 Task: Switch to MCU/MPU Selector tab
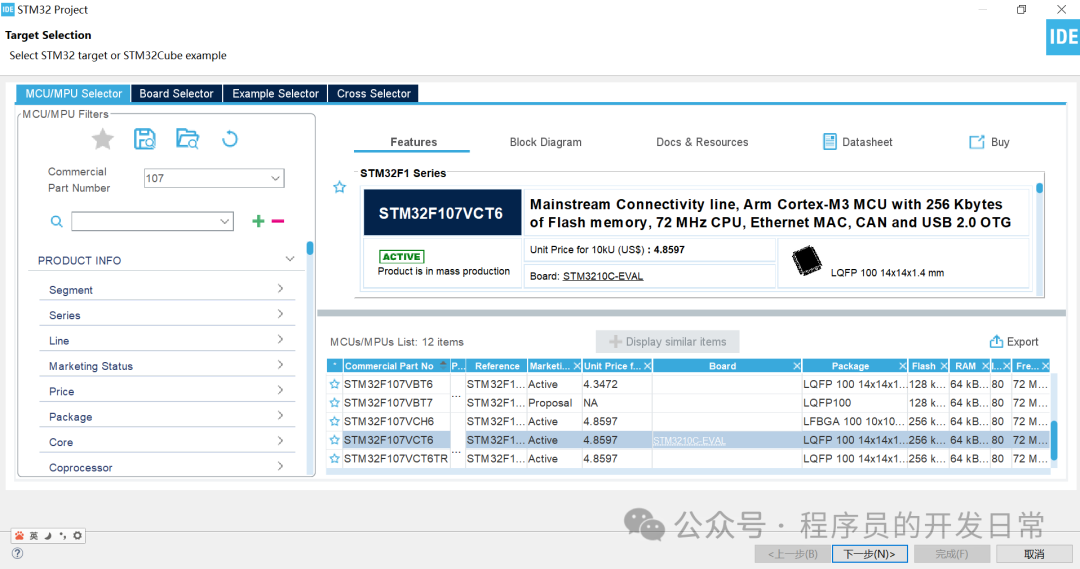click(73, 94)
